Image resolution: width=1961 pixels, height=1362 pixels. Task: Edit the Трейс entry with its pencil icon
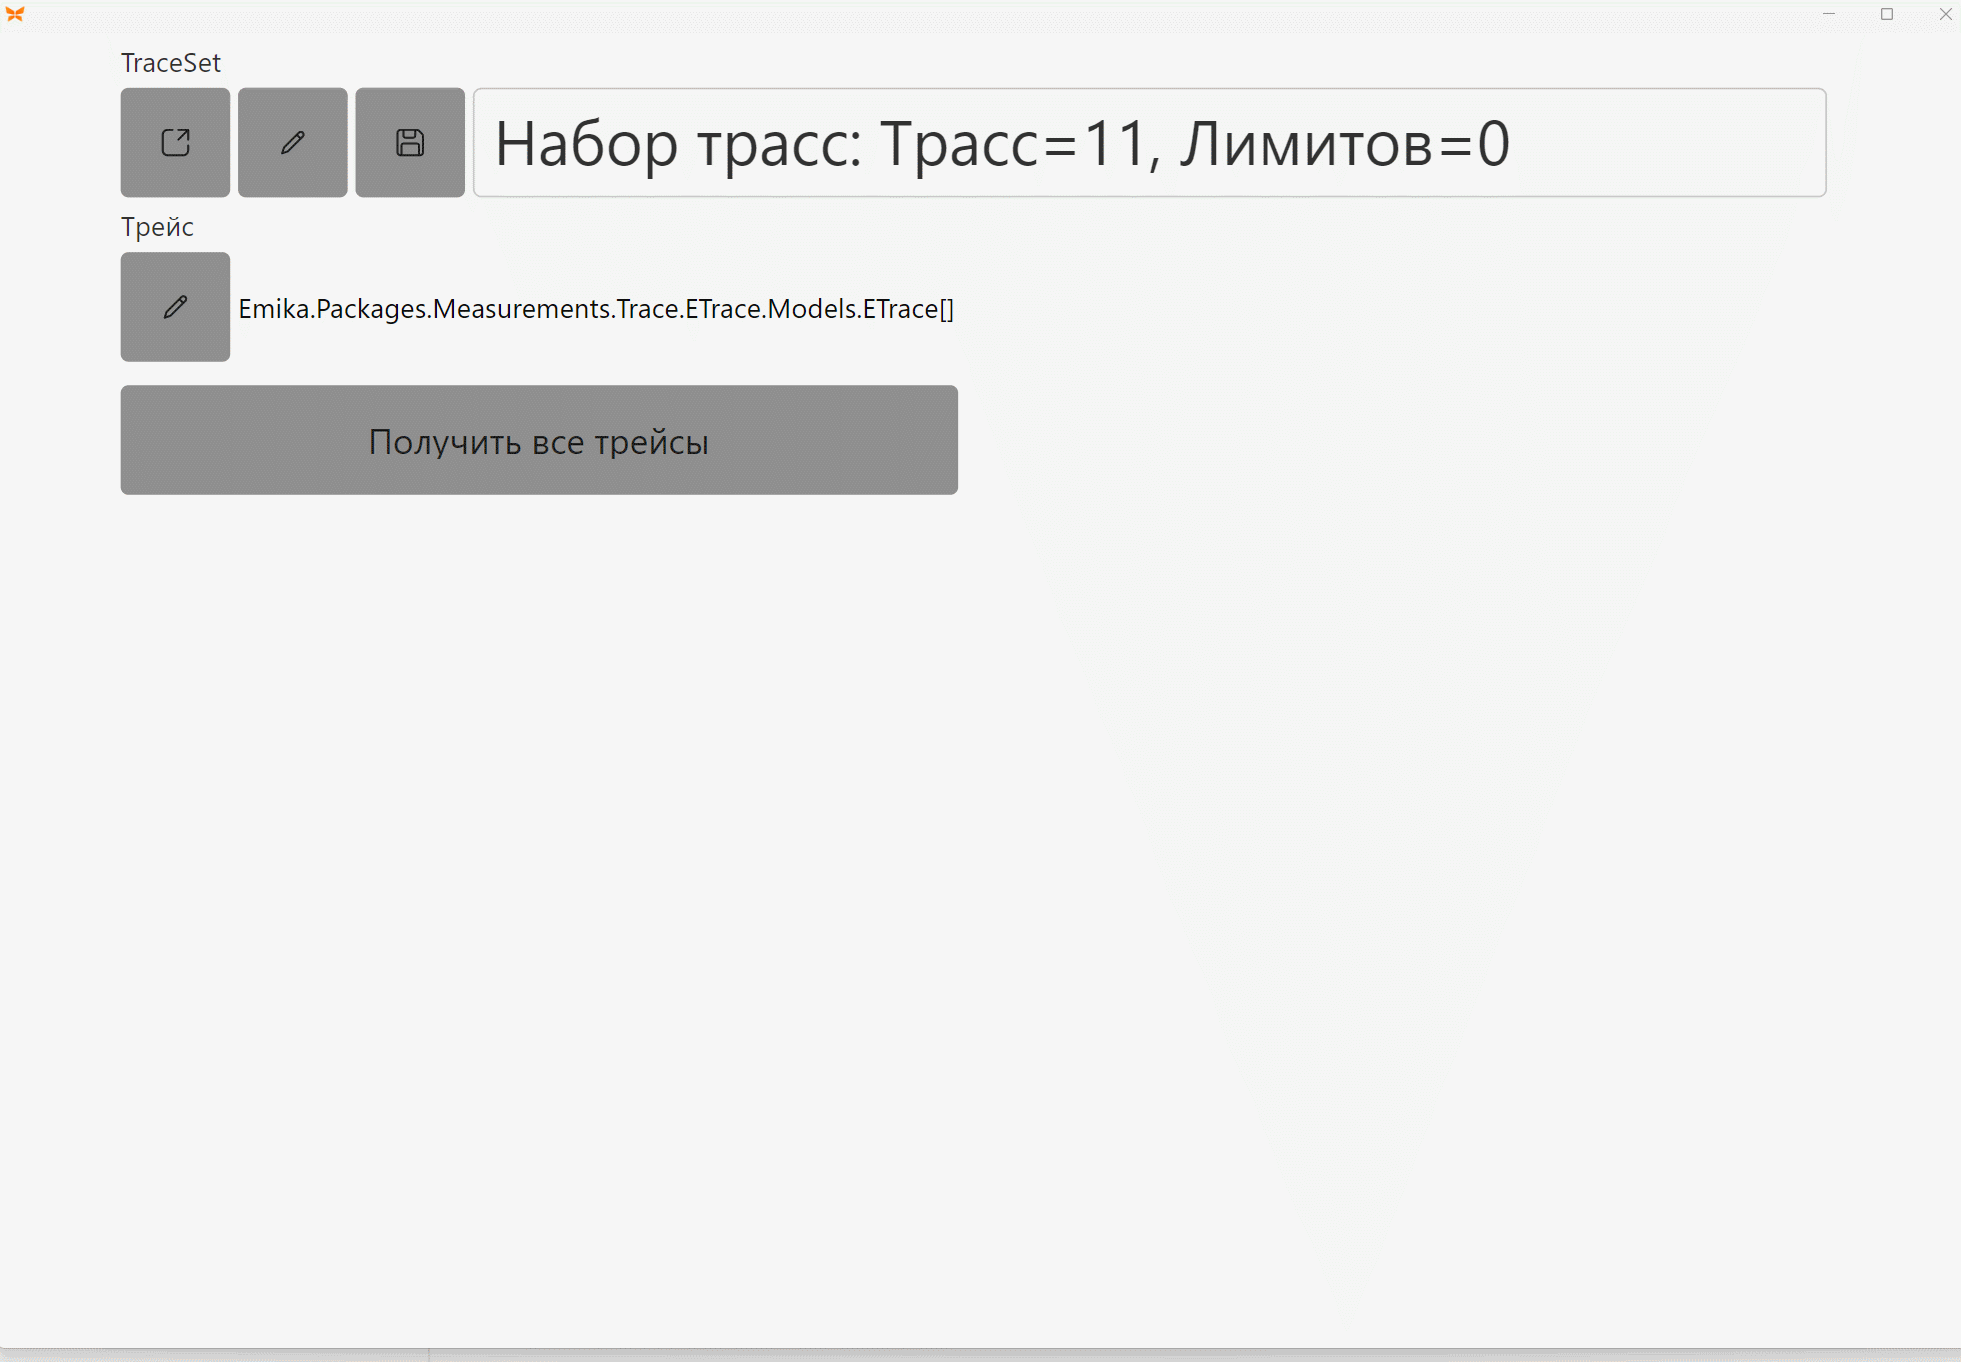coord(175,307)
